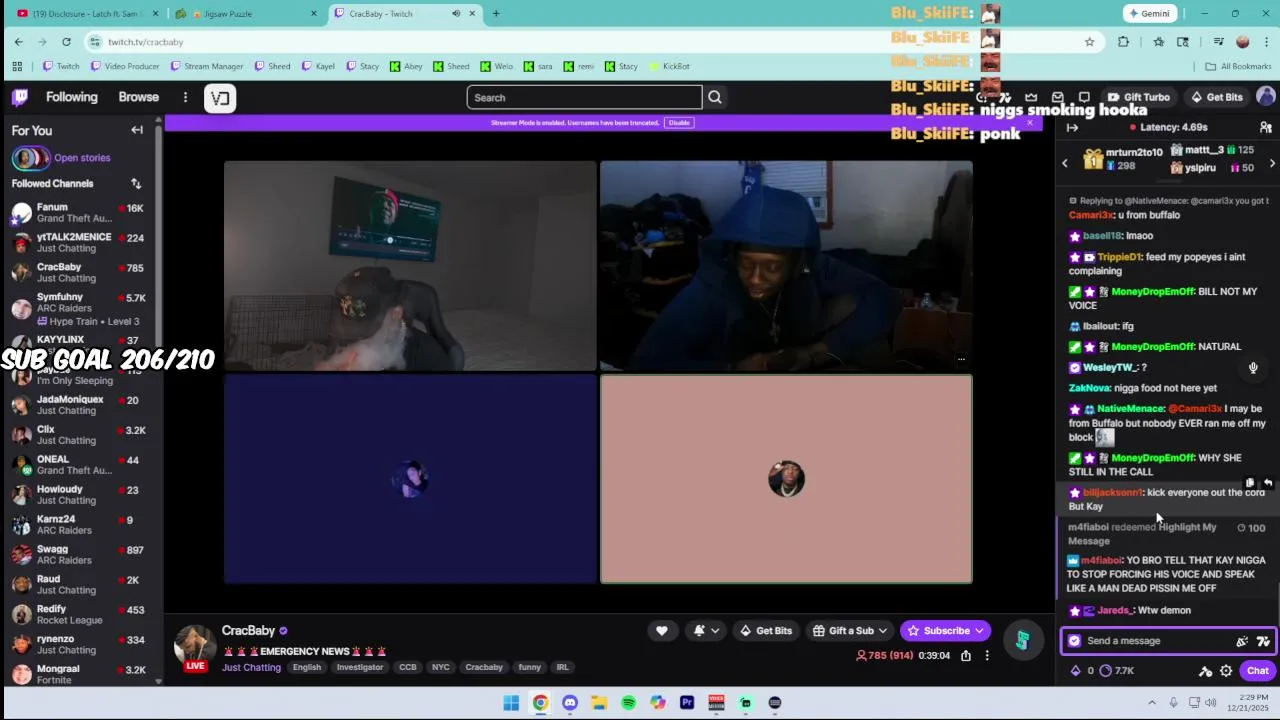Toggle the microphone icon beside chat
Screen dimensions: 1280x720
[1253, 368]
